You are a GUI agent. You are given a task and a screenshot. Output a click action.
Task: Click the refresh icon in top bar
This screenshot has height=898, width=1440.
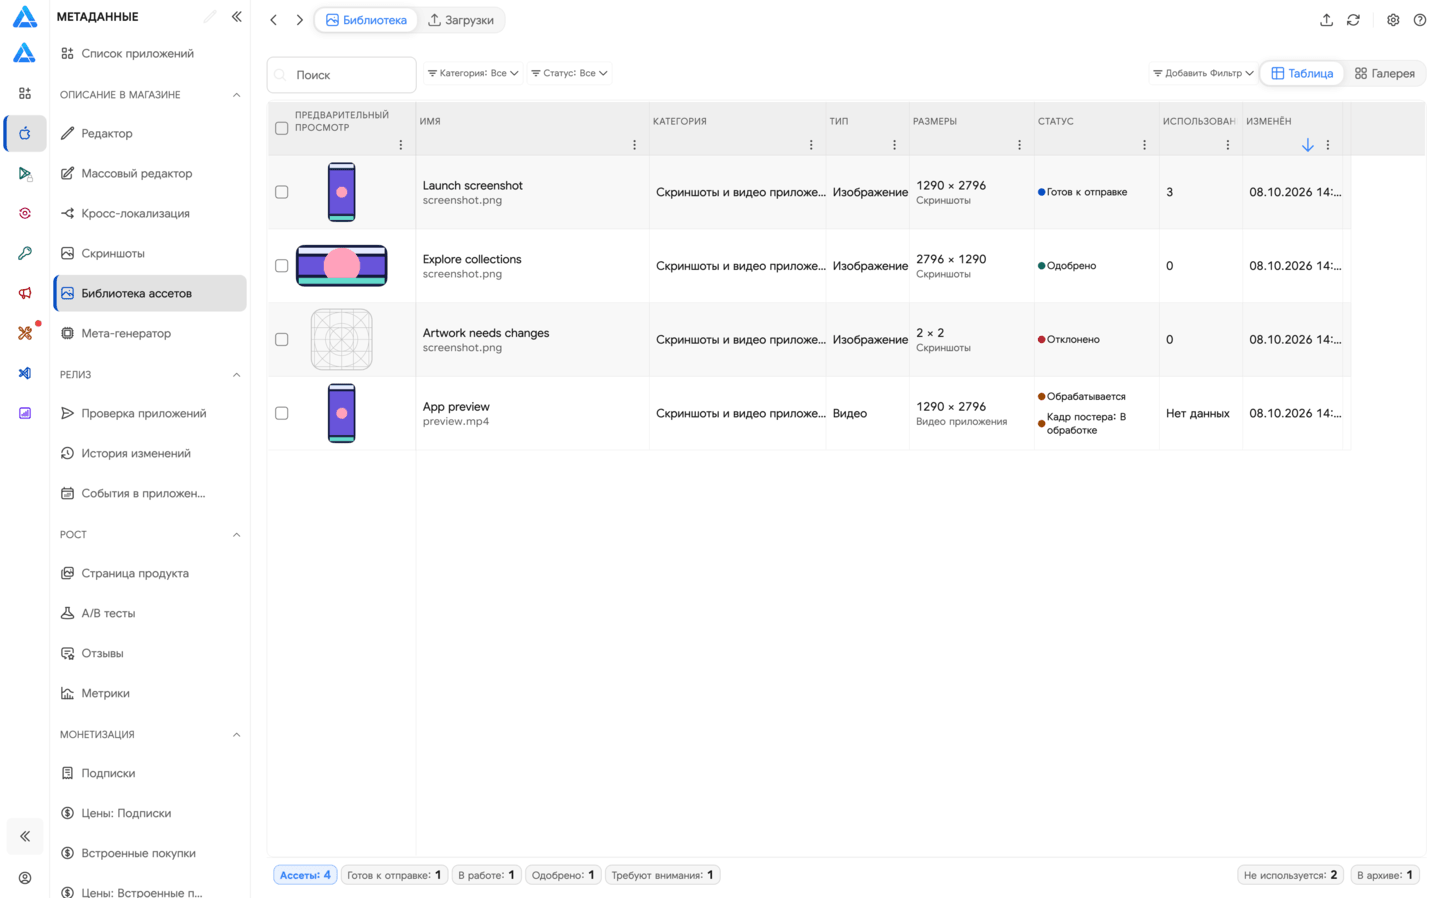pyautogui.click(x=1353, y=20)
